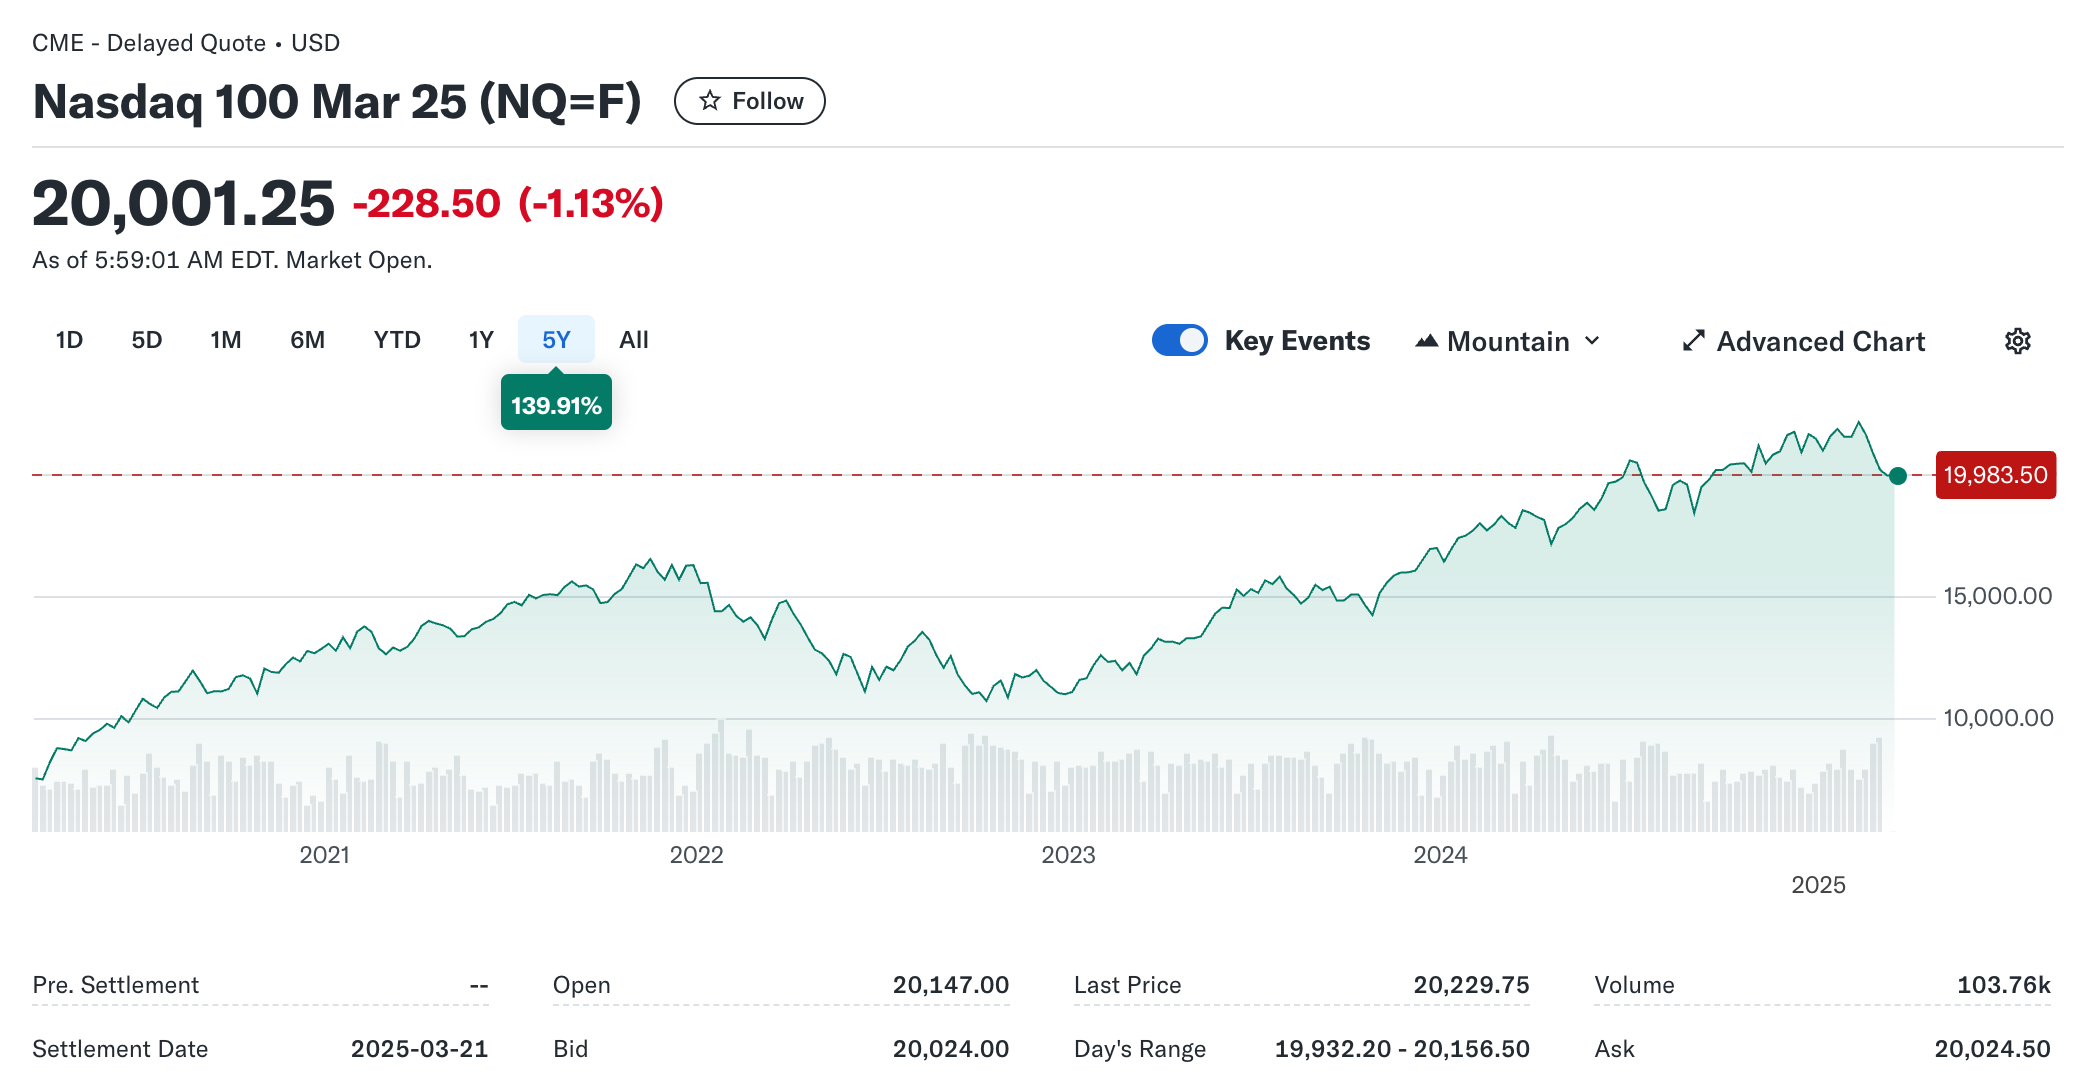Switch to the 1M range
This screenshot has width=2082, height=1090.
226,340
